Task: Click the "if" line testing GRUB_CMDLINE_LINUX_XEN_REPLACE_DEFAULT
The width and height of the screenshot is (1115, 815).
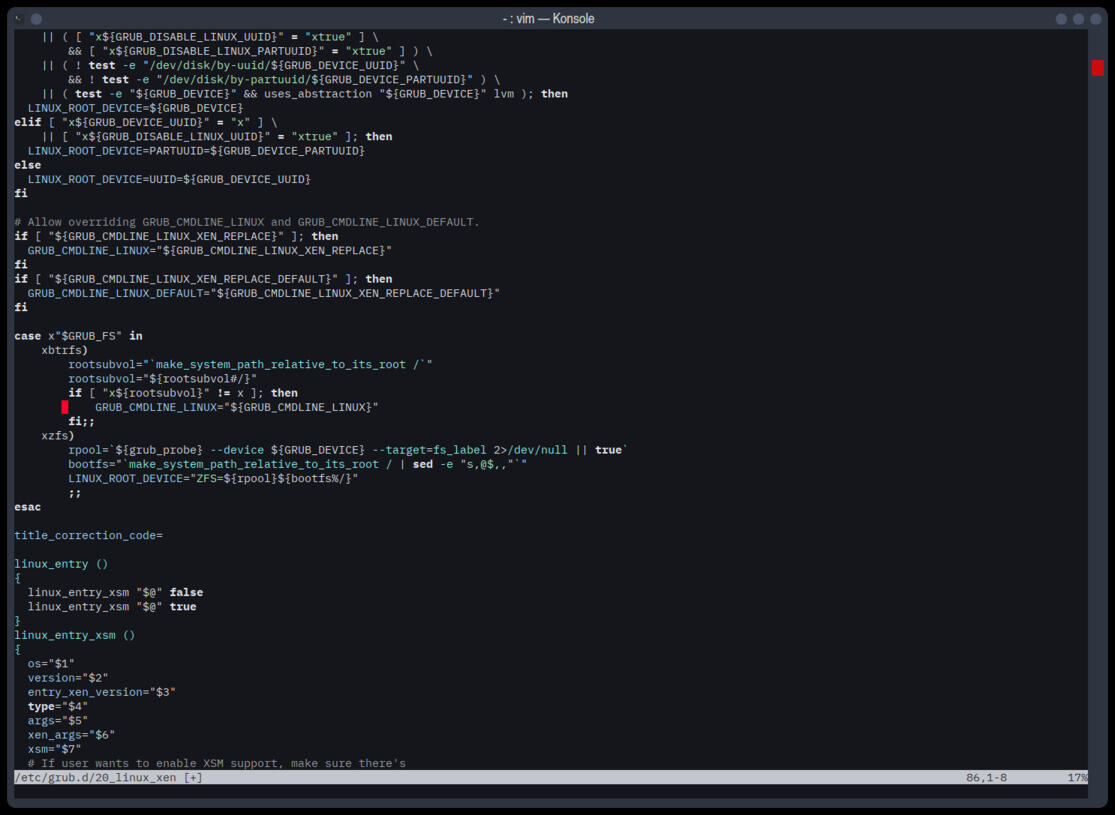Action: tap(203, 279)
